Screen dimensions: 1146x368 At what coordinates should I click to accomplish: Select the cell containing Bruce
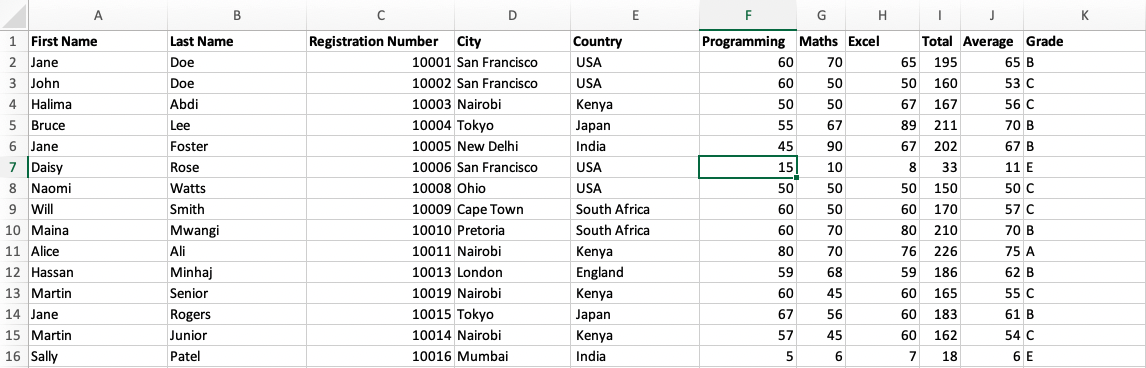(97, 126)
